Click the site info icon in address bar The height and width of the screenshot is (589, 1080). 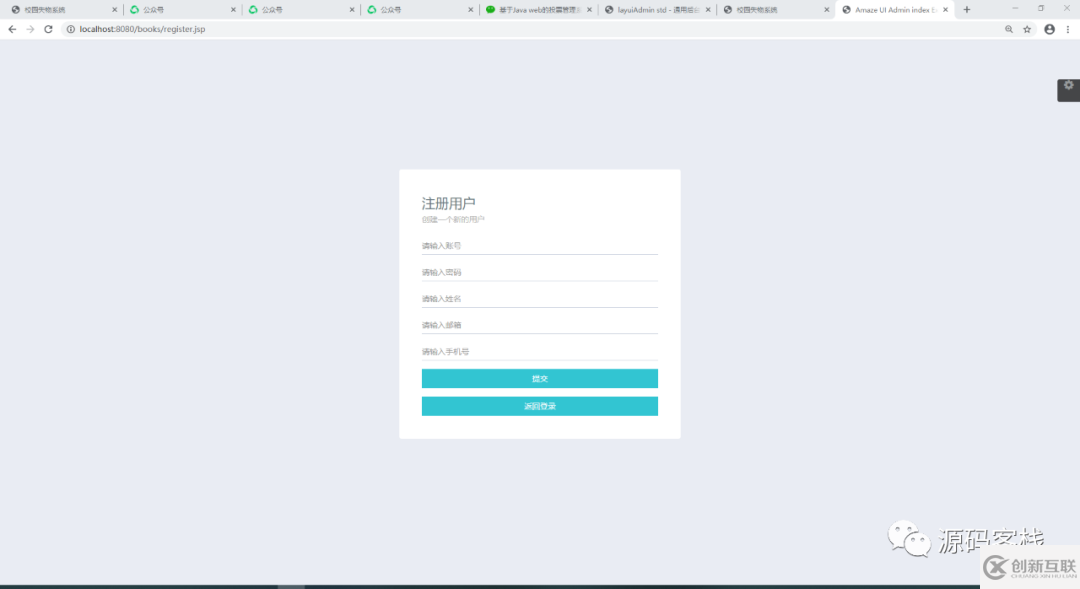[72, 29]
